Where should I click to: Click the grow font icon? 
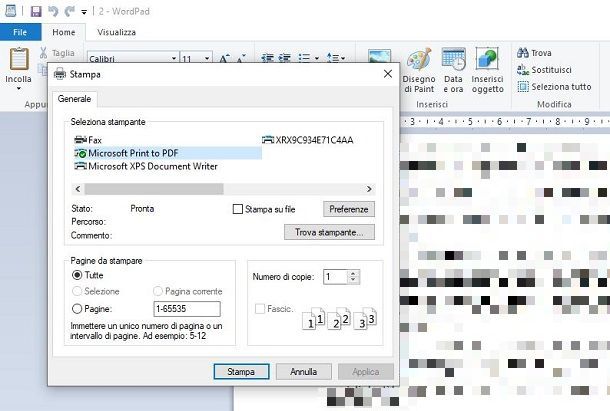tap(224, 58)
